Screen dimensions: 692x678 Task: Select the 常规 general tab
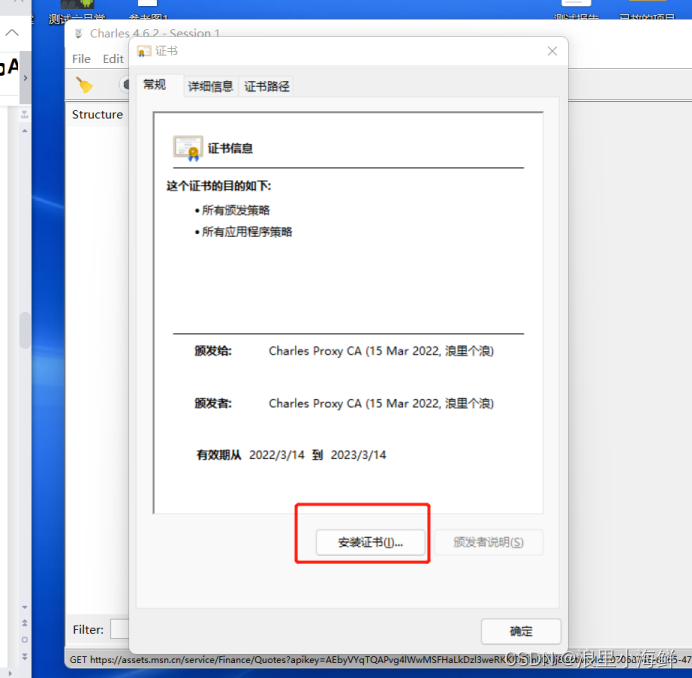coord(154,85)
